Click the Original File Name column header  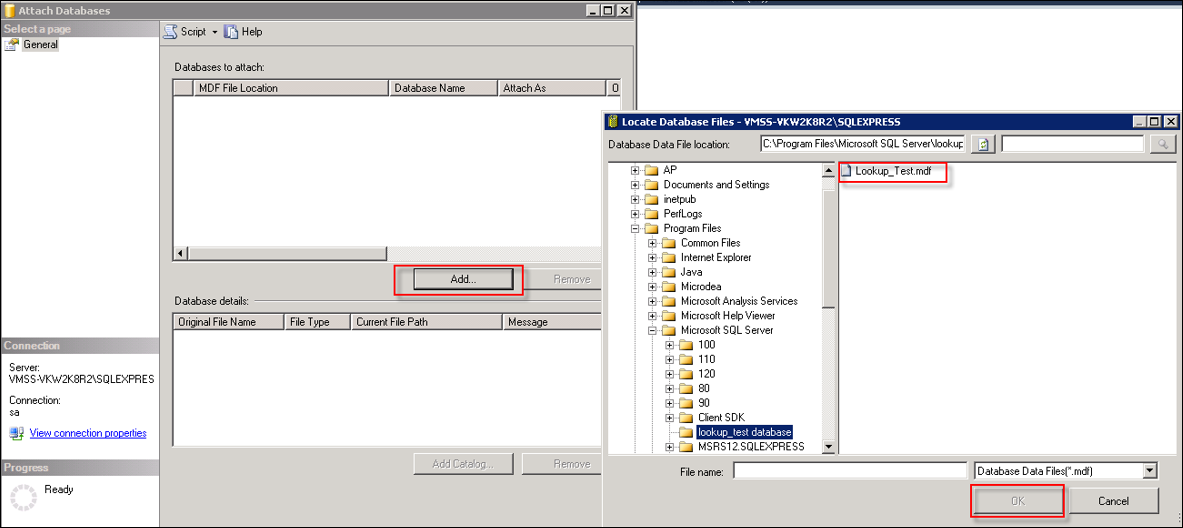pos(229,322)
